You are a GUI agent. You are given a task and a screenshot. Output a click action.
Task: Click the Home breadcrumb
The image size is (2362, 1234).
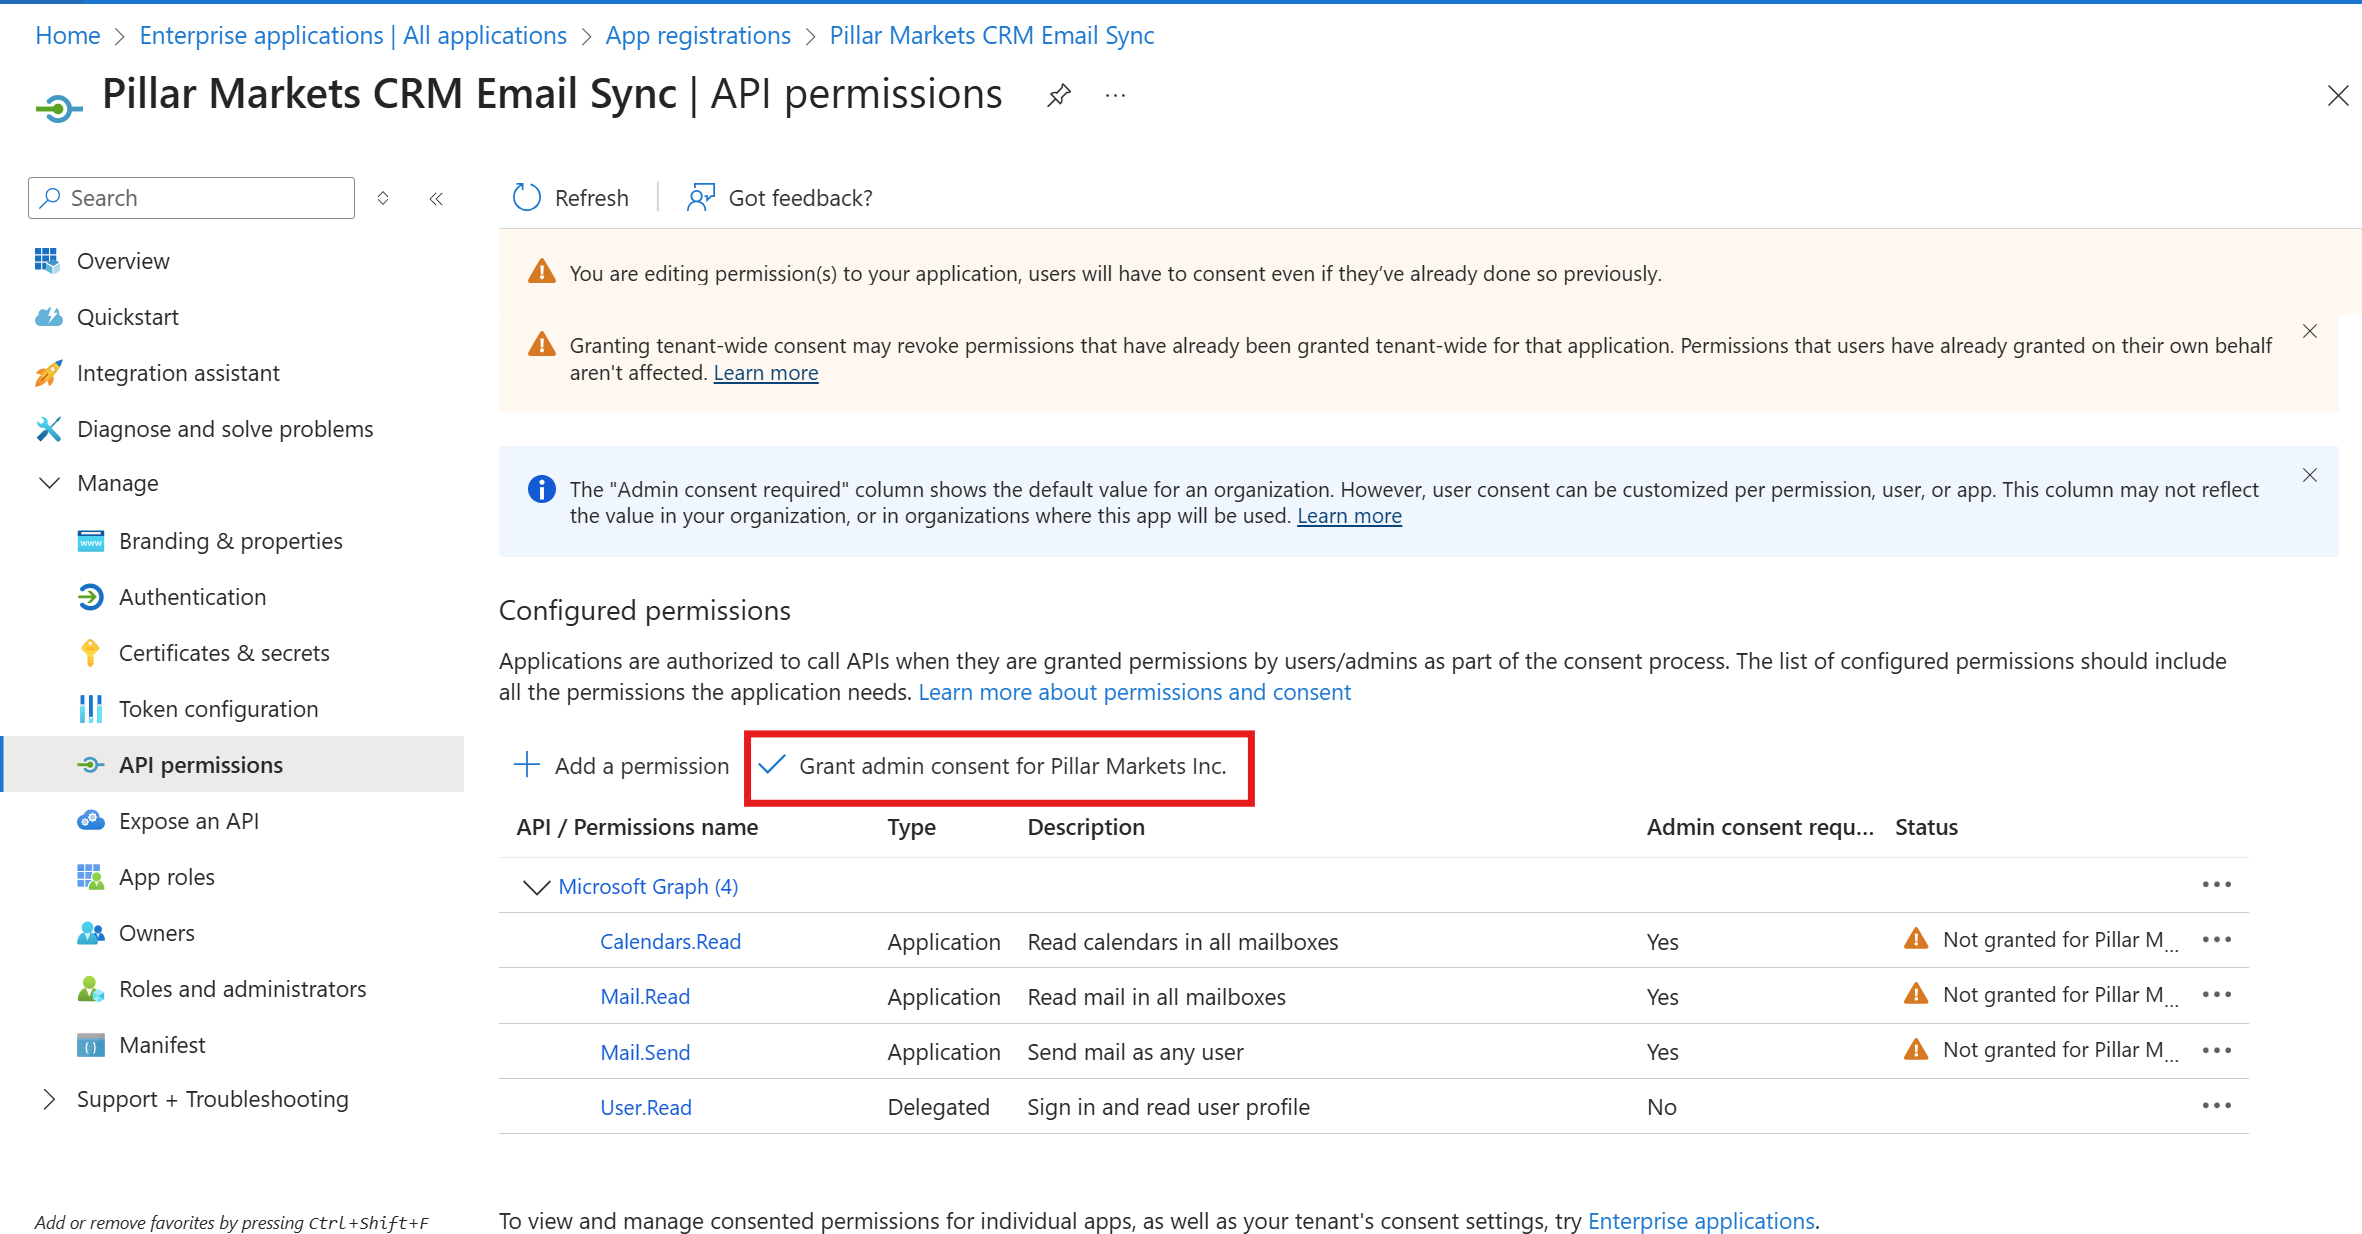tap(68, 35)
